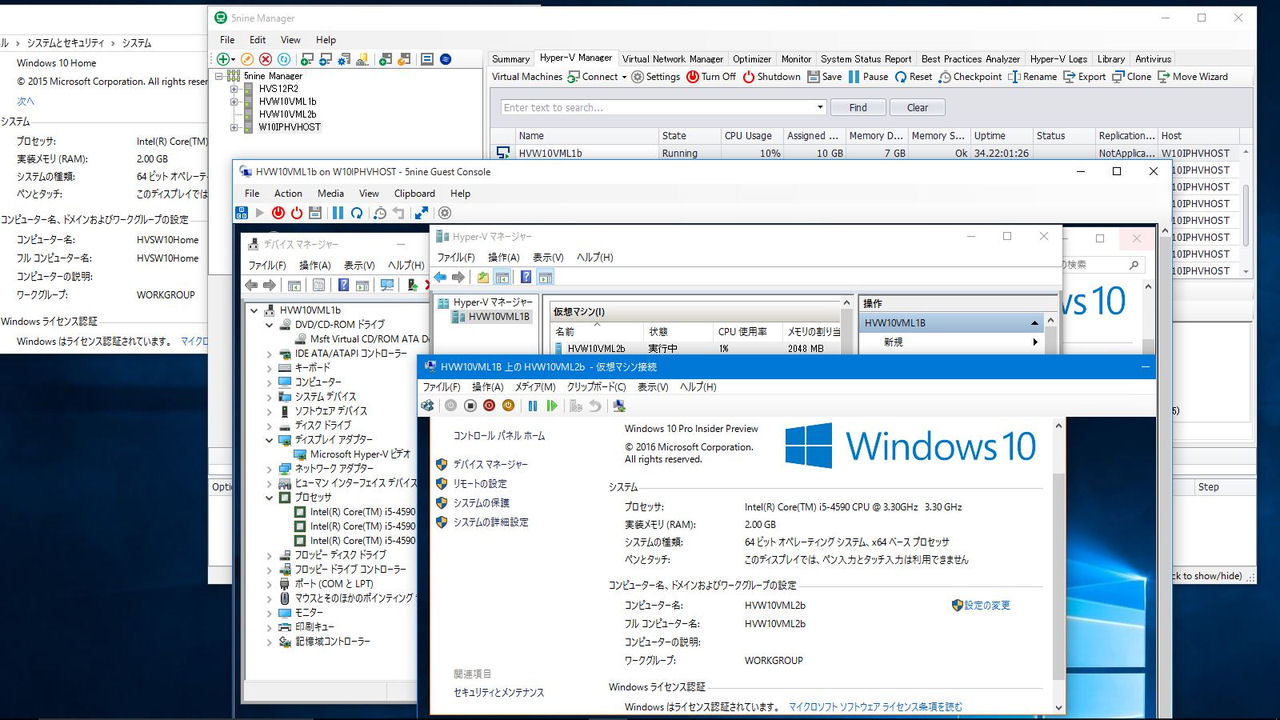Image resolution: width=1280 pixels, height=720 pixels.
Task: Expand HVW10VML1b node in 5nine Manager tree
Action: tap(235, 102)
